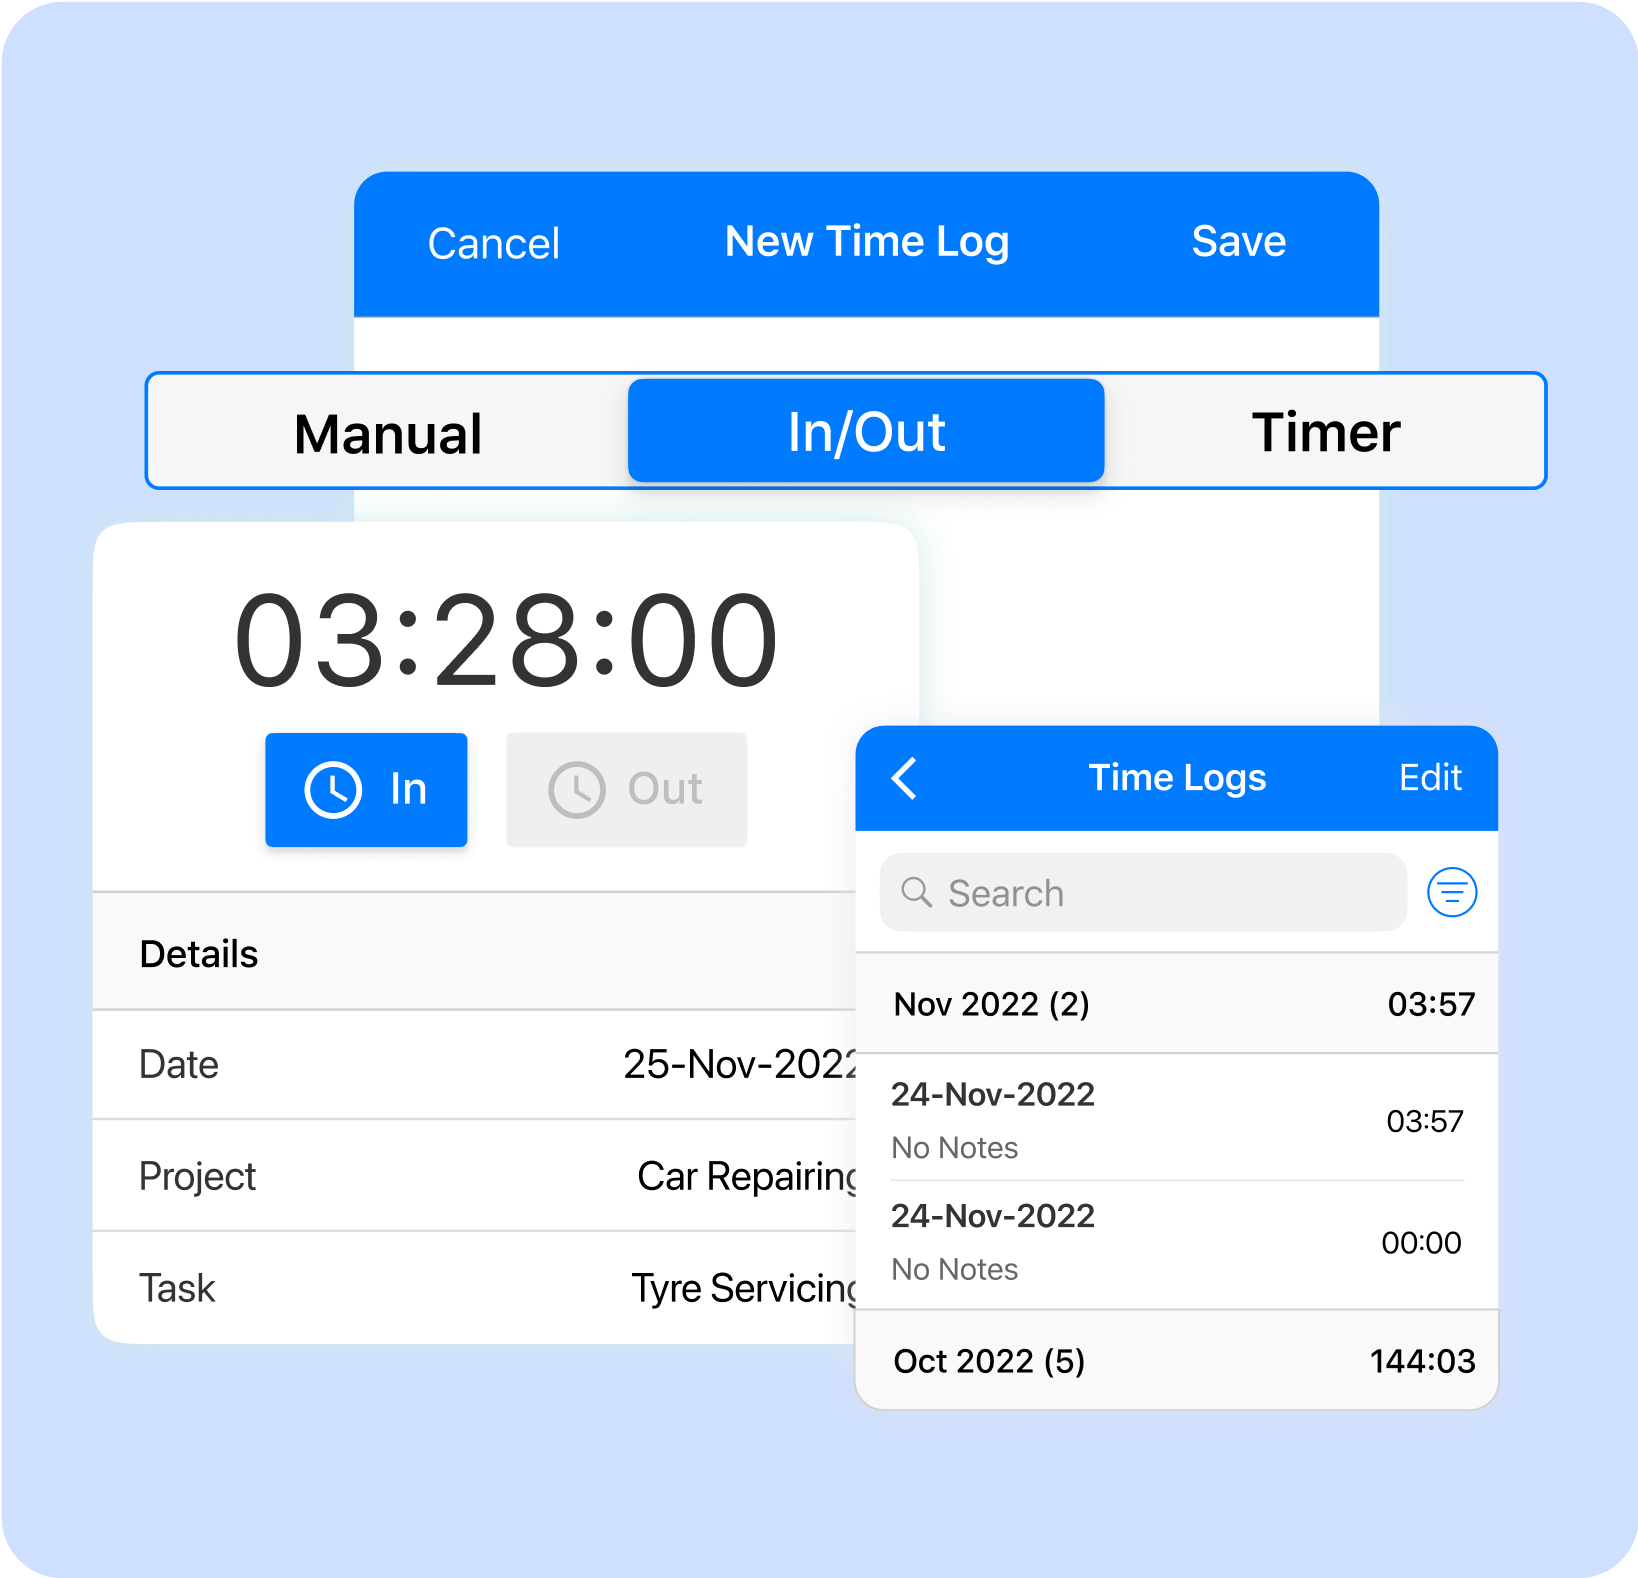Select the Timer tab
Image resolution: width=1638 pixels, height=1578 pixels.
1327,431
